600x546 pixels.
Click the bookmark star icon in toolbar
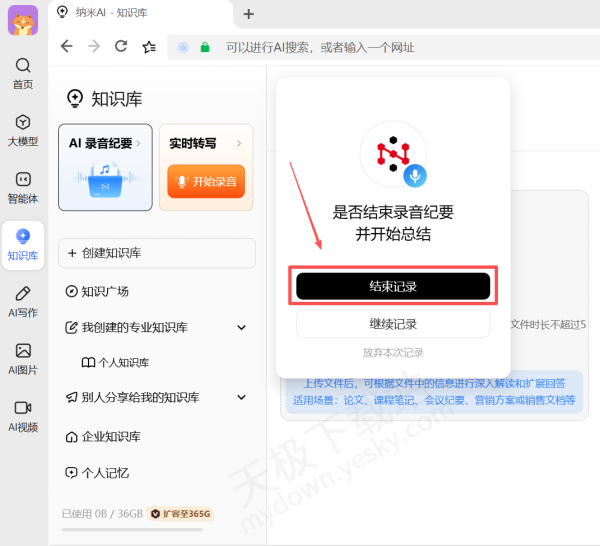pos(149,46)
